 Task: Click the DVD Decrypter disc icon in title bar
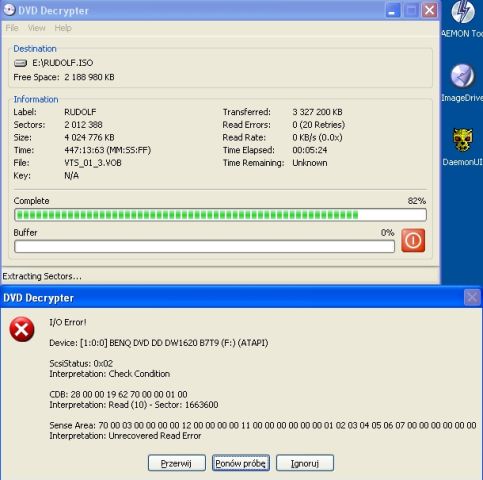click(9, 10)
